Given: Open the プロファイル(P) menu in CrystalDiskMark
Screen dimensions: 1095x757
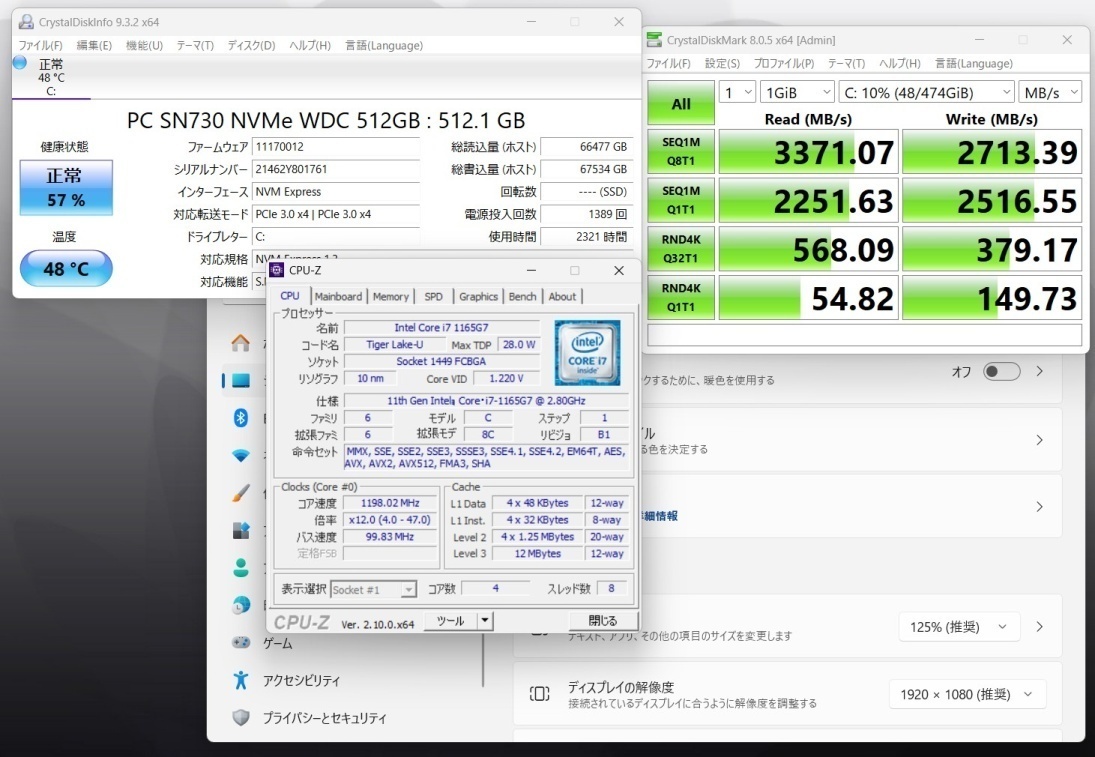Looking at the screenshot, I should coord(784,64).
